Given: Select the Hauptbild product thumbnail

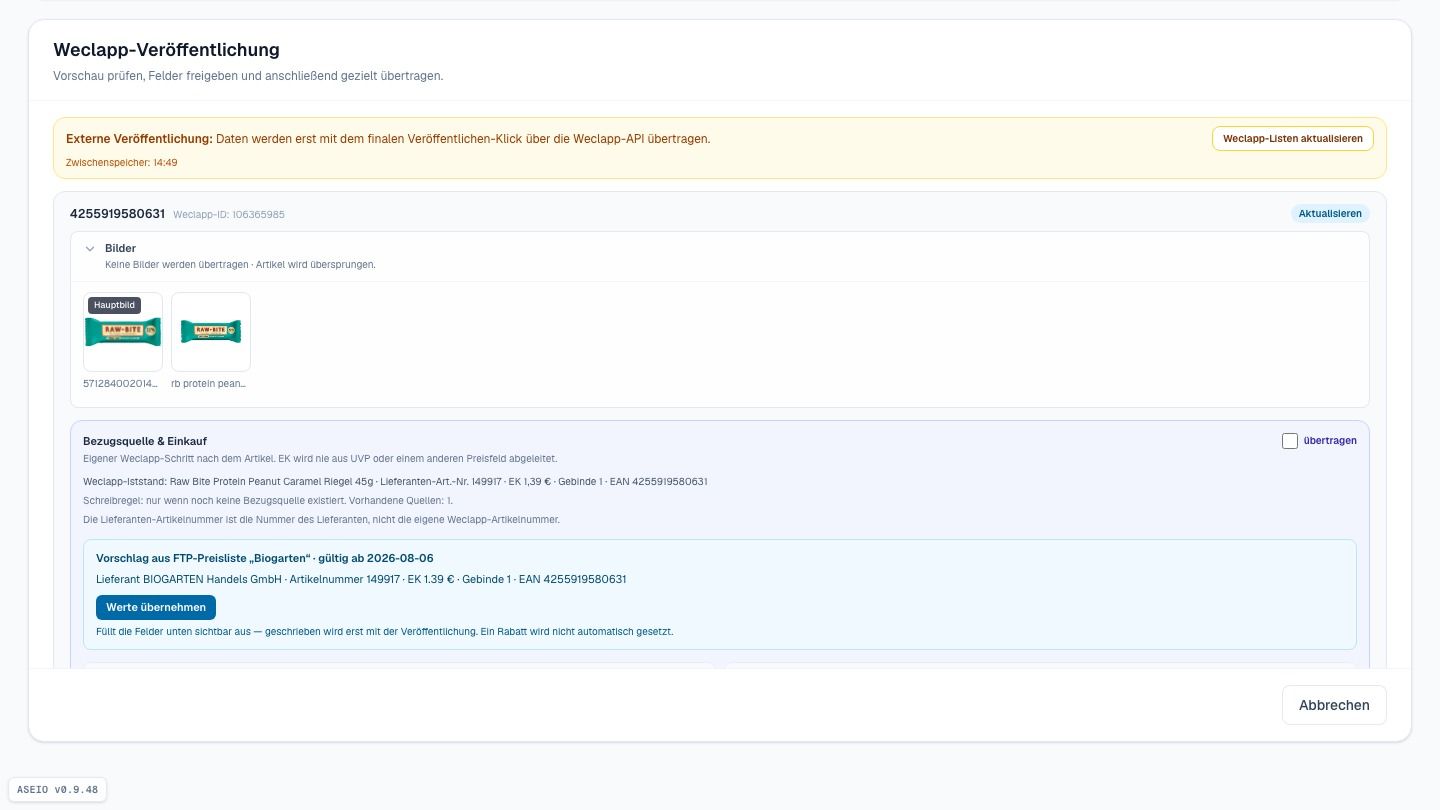Looking at the screenshot, I should pos(123,332).
